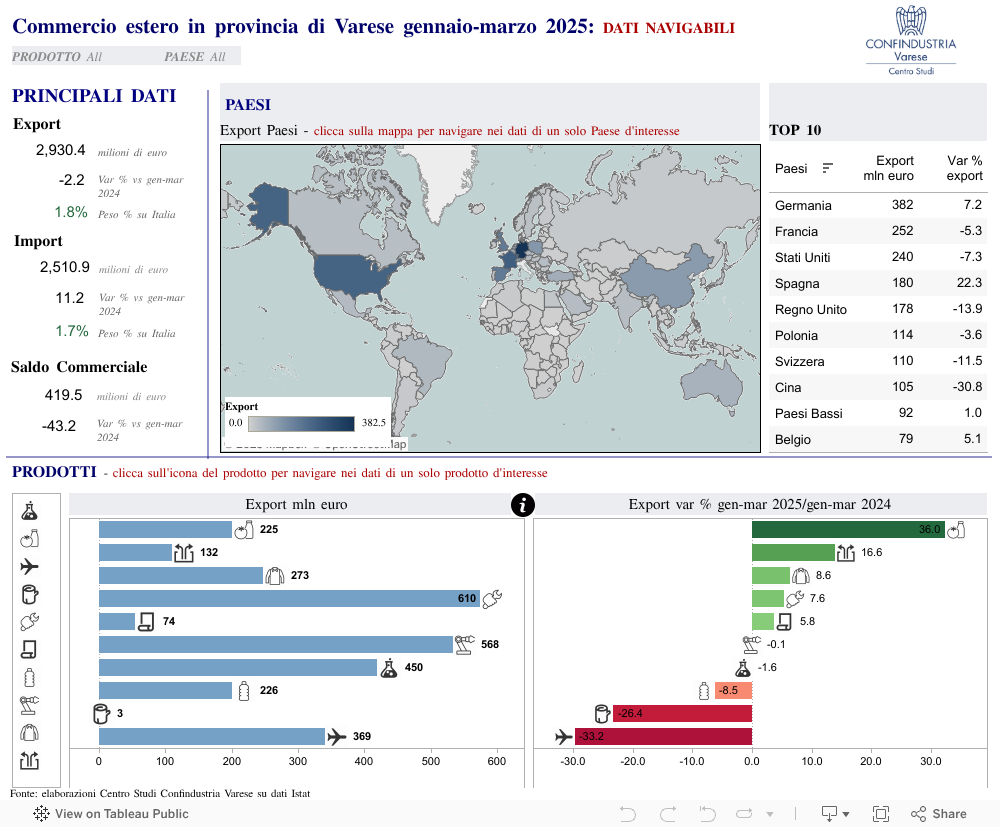The height and width of the screenshot is (827, 1000).
Task: Select the Francia row in Top 10
Action: click(878, 231)
